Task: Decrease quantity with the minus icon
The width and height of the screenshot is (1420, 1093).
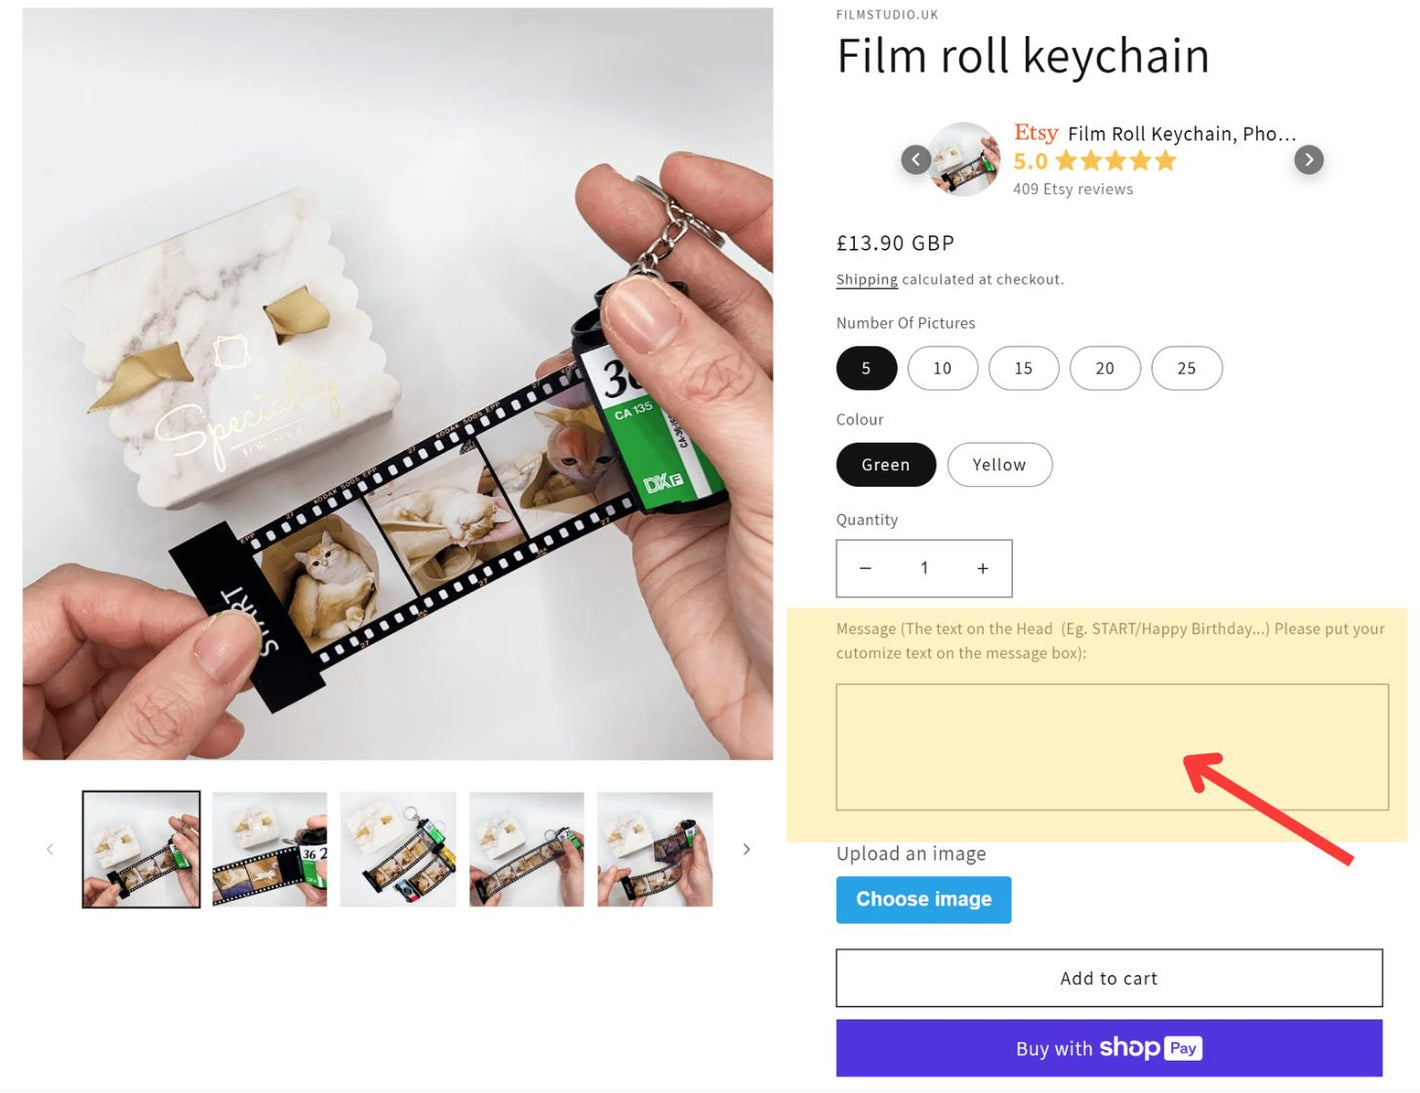Action: point(866,568)
